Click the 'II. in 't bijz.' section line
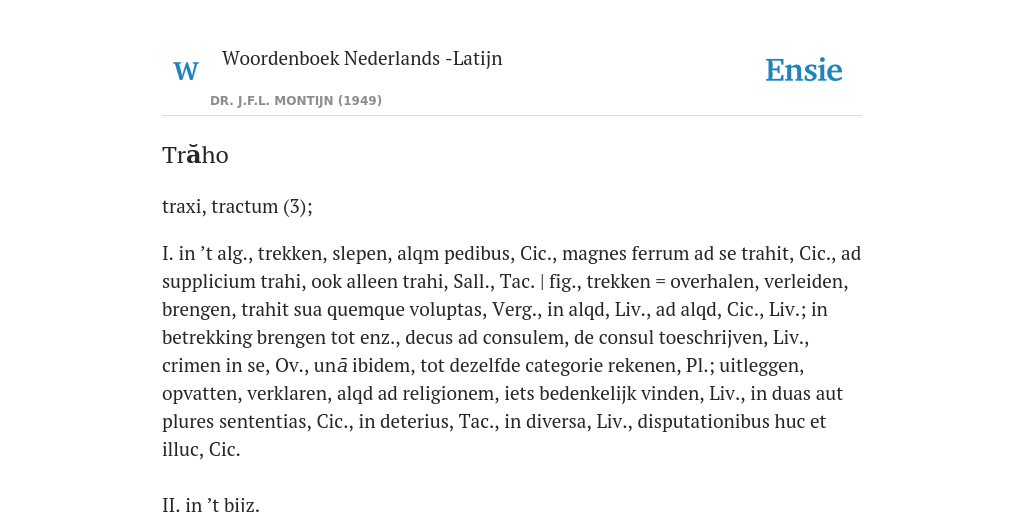 click(x=211, y=504)
